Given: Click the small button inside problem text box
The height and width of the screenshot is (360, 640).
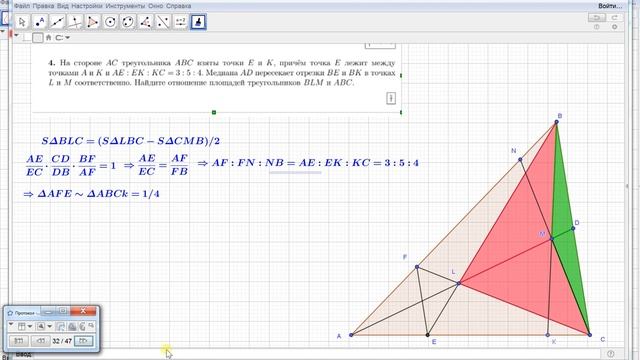Looking at the screenshot, I should coord(391,98).
